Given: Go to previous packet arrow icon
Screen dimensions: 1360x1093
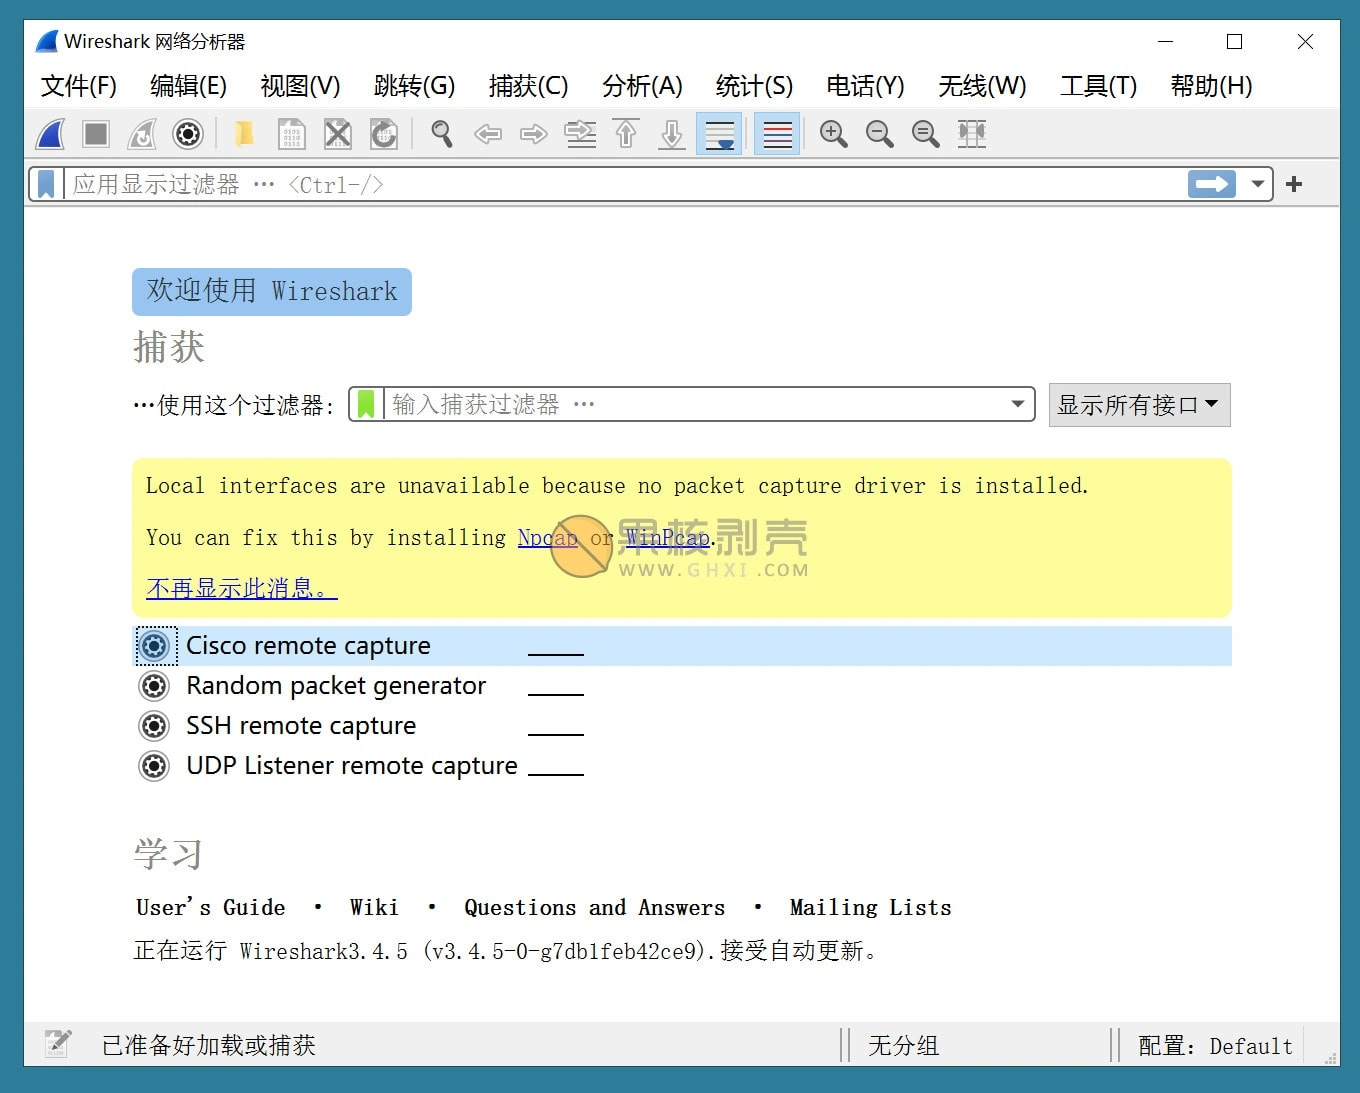Looking at the screenshot, I should coord(488,133).
